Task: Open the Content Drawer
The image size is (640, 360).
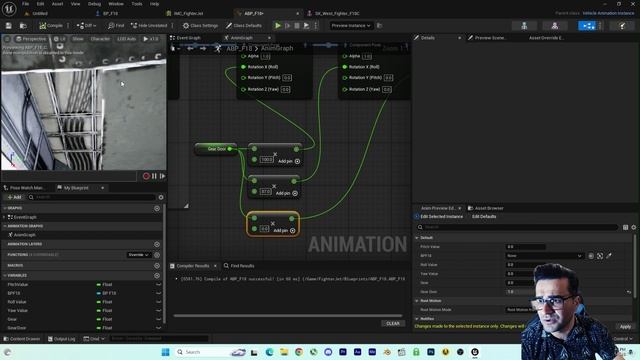Action: [21, 339]
